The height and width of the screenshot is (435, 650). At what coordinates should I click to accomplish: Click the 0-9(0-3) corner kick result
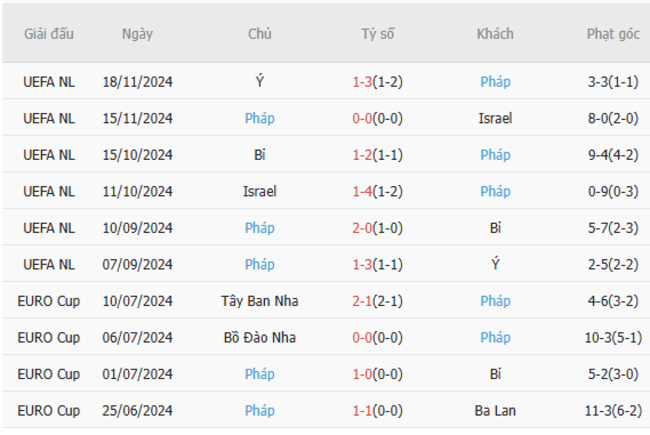(x=613, y=191)
